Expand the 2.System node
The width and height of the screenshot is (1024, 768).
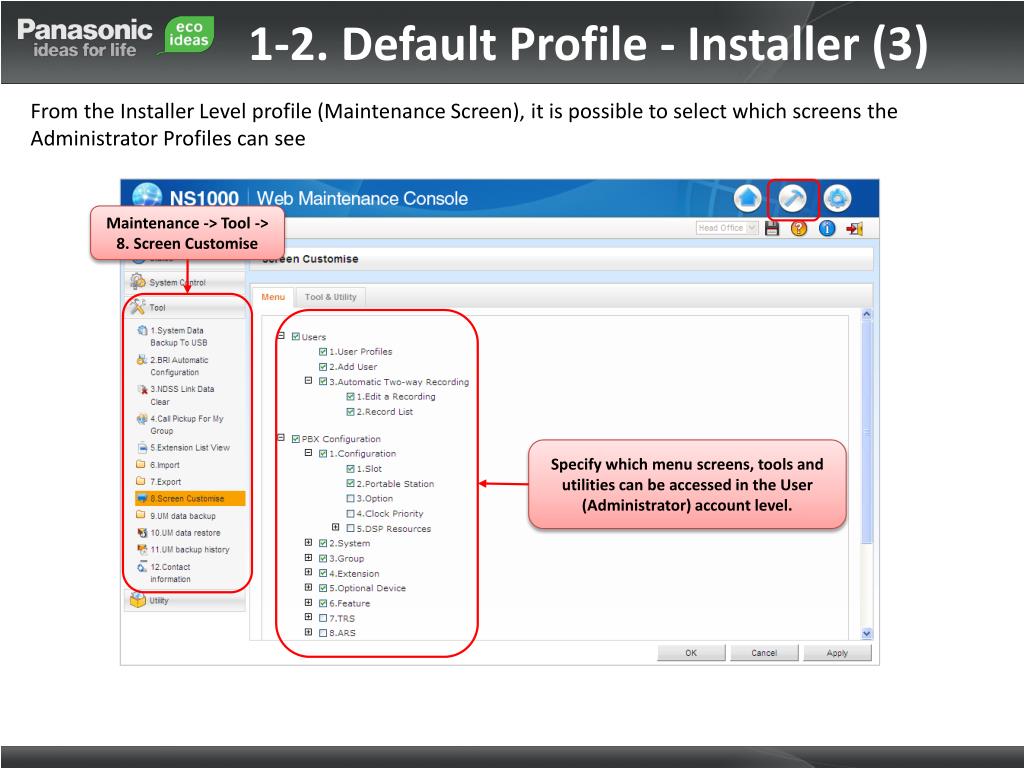coord(308,543)
